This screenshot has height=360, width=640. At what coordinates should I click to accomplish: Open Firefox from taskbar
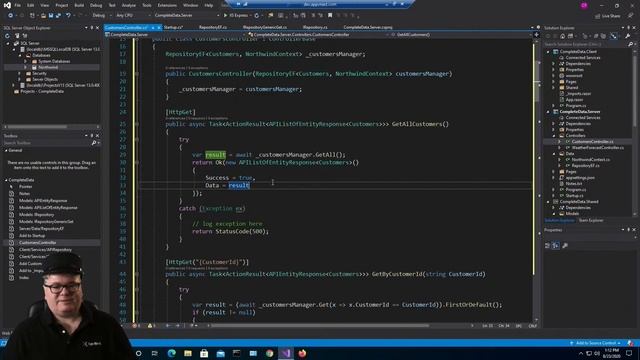click(x=302, y=353)
